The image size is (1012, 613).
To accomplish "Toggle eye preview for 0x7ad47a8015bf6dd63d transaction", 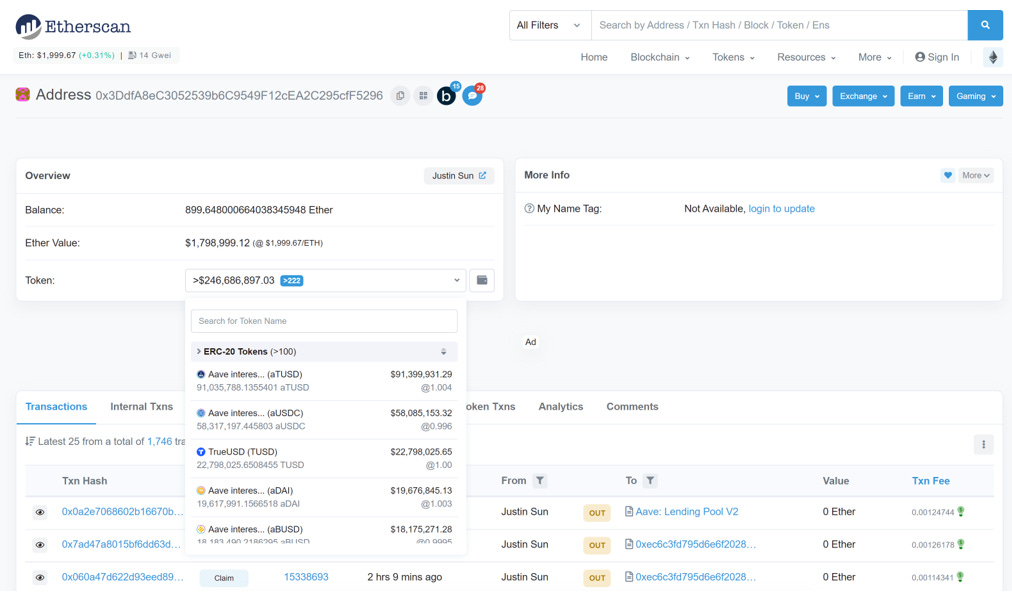I will 40,545.
